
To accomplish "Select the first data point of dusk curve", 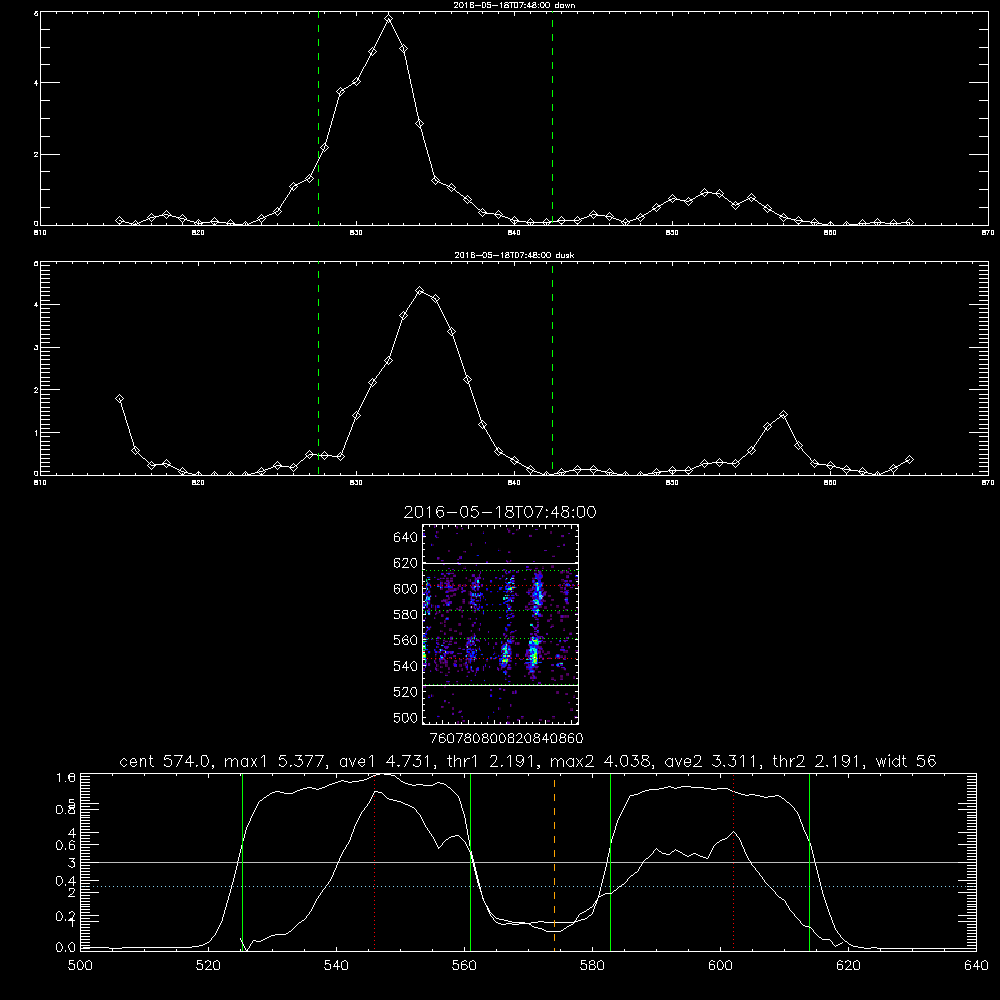I will click(119, 399).
